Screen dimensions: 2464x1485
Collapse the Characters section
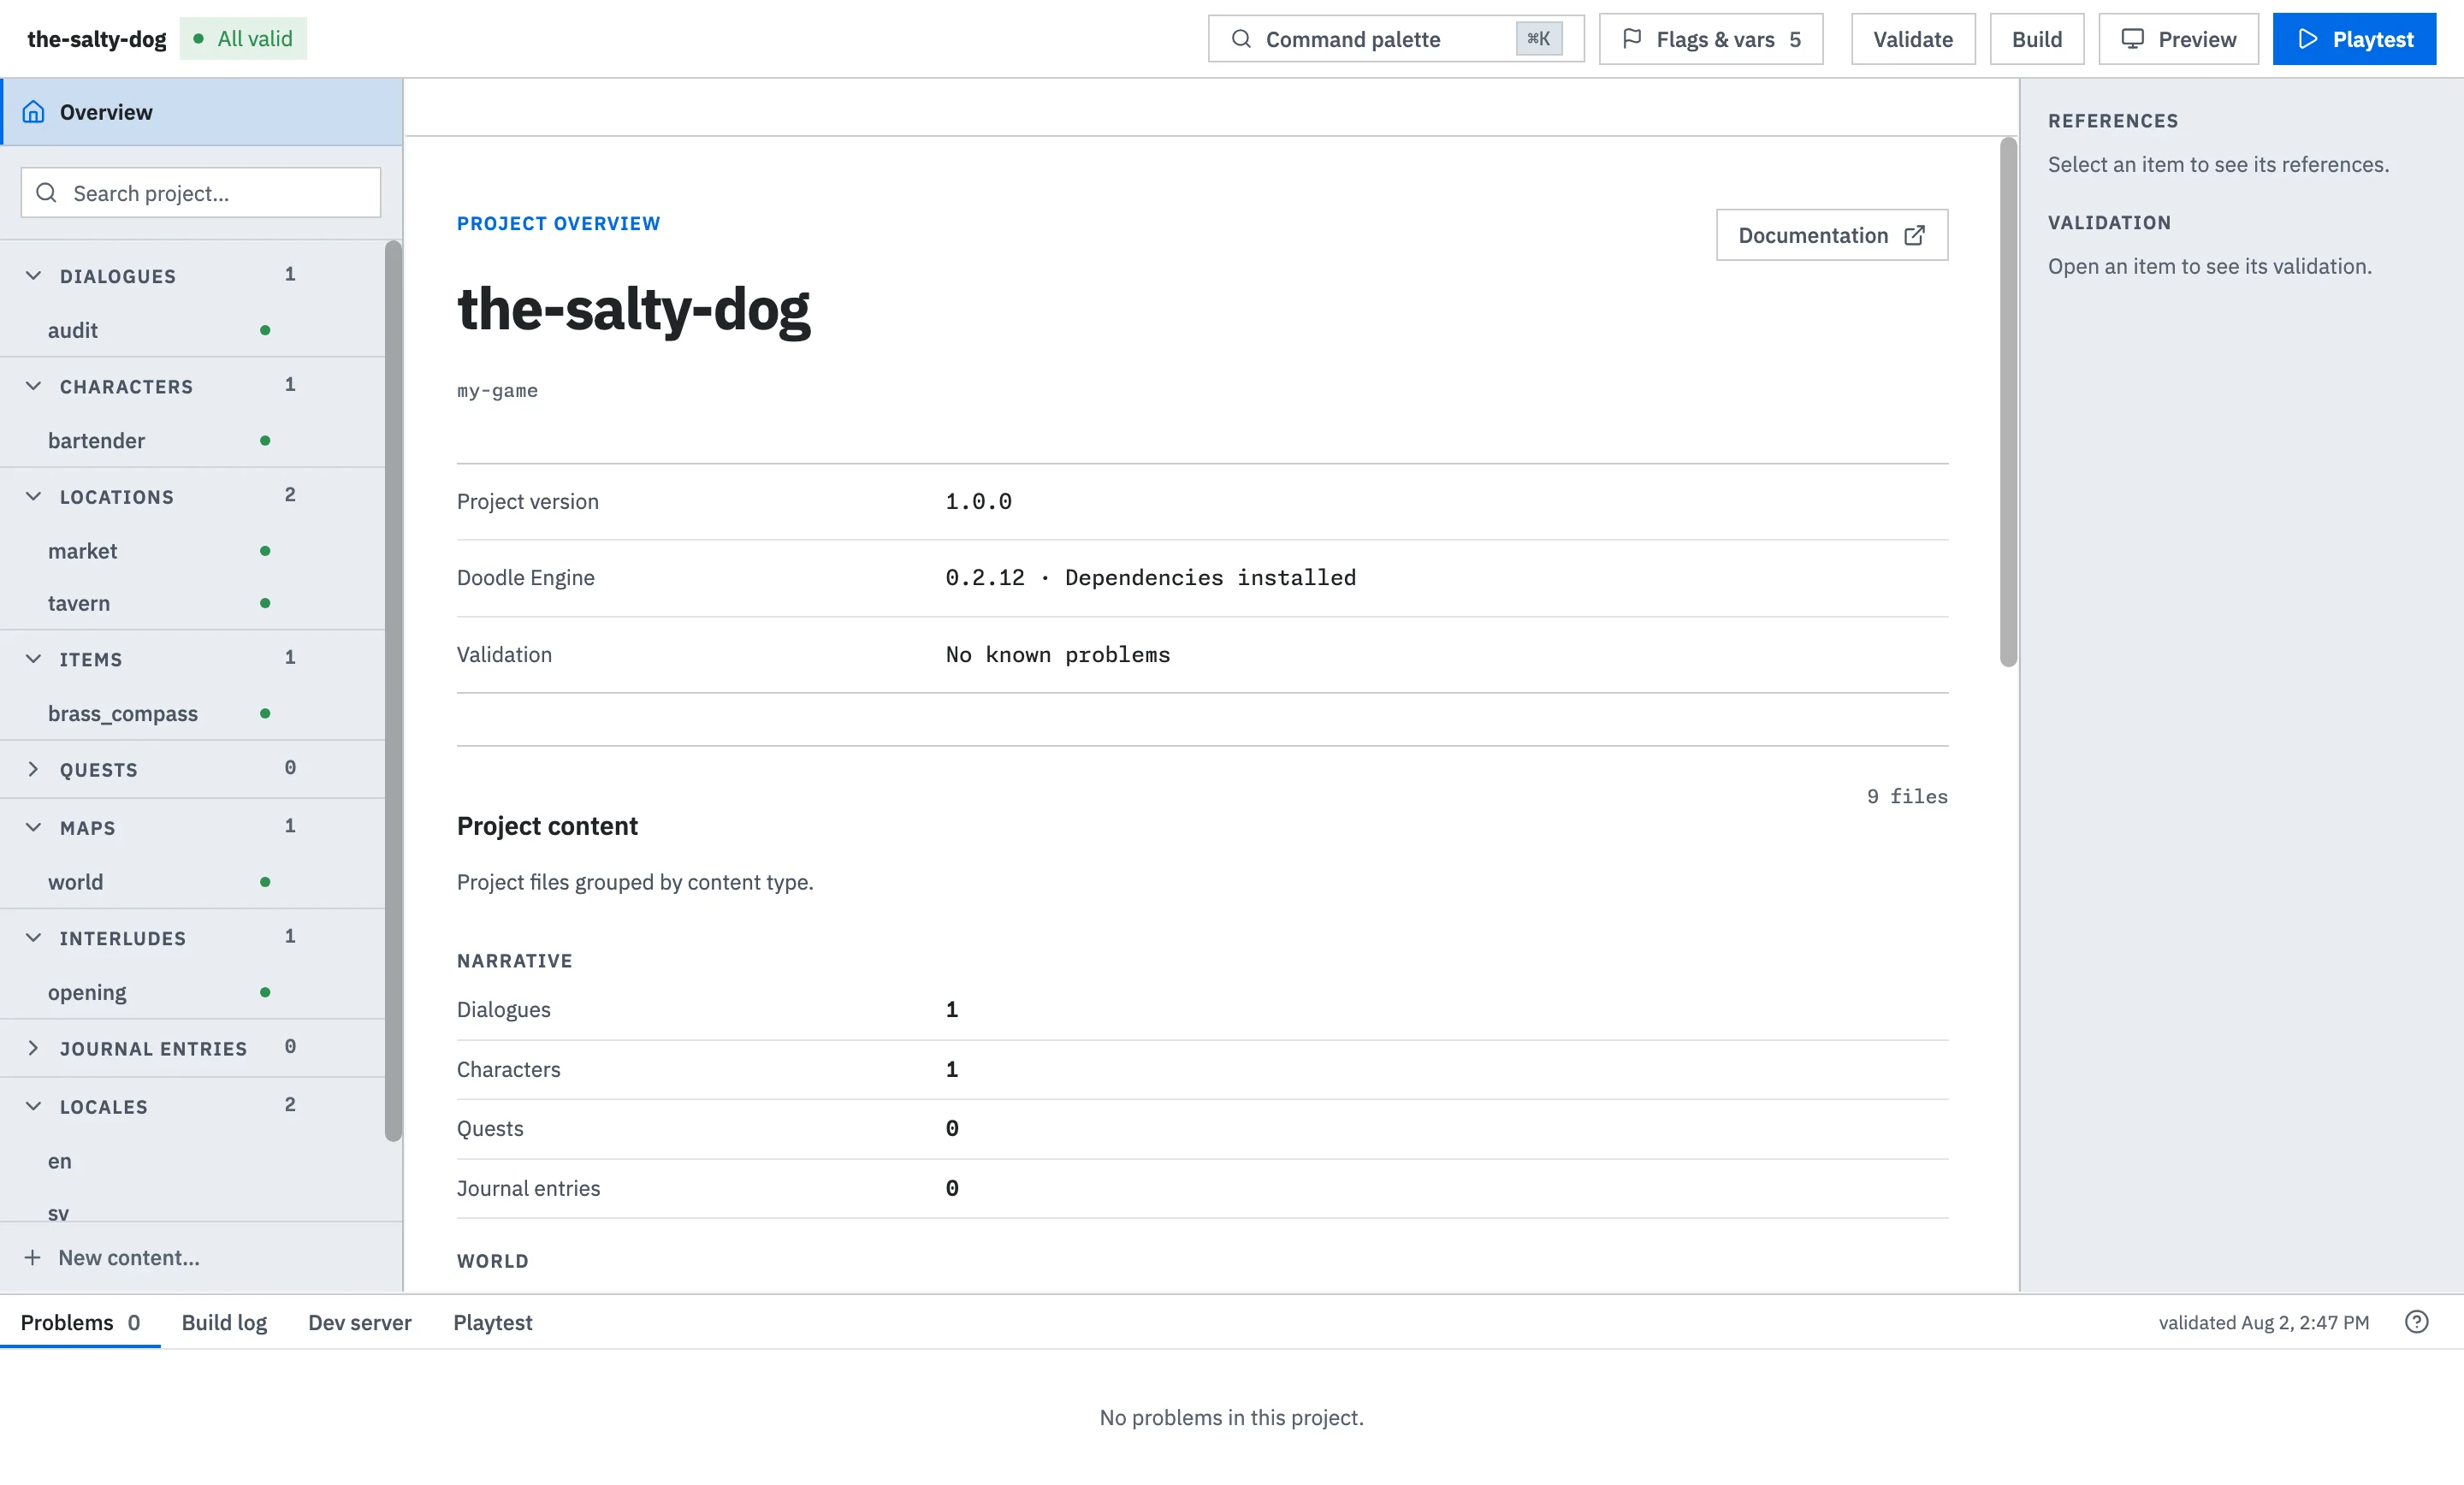pyautogui.click(x=33, y=386)
